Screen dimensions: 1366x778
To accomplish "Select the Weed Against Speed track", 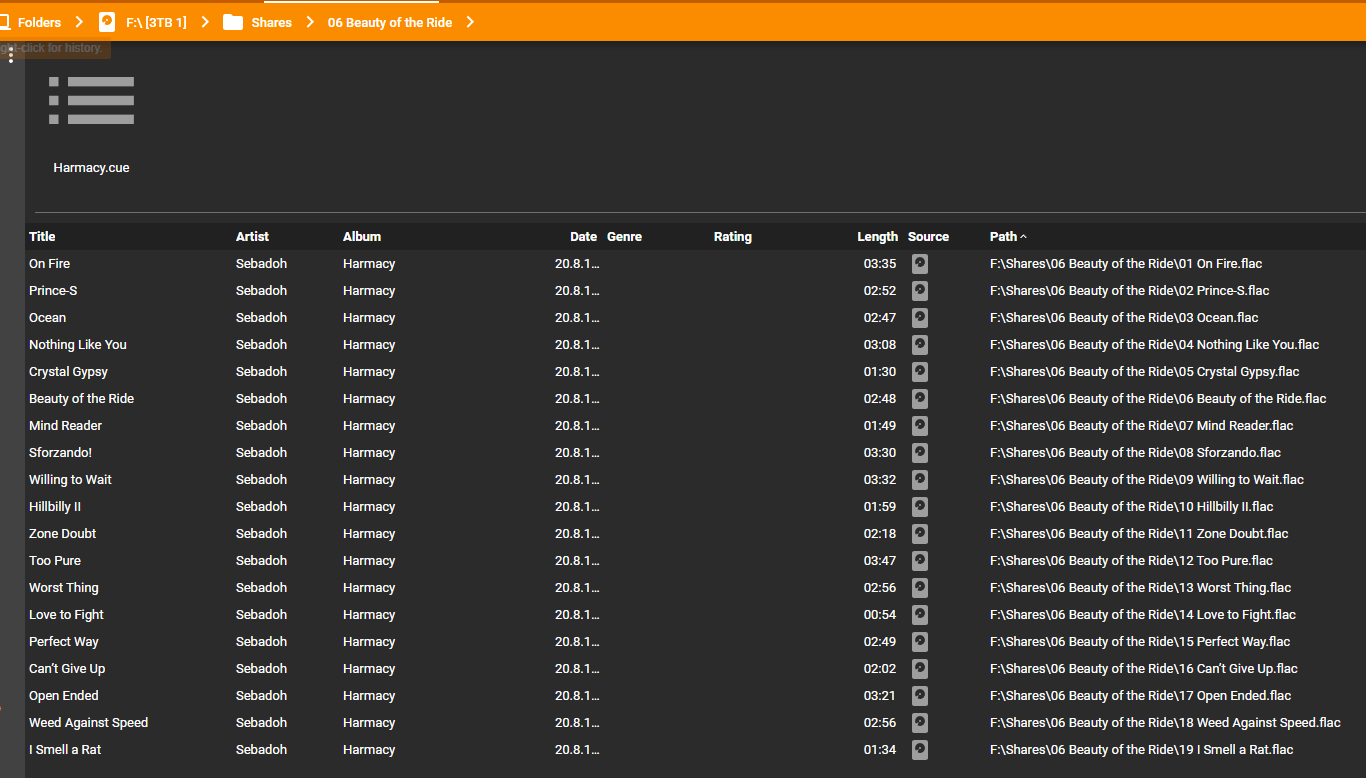I will pyautogui.click(x=88, y=723).
